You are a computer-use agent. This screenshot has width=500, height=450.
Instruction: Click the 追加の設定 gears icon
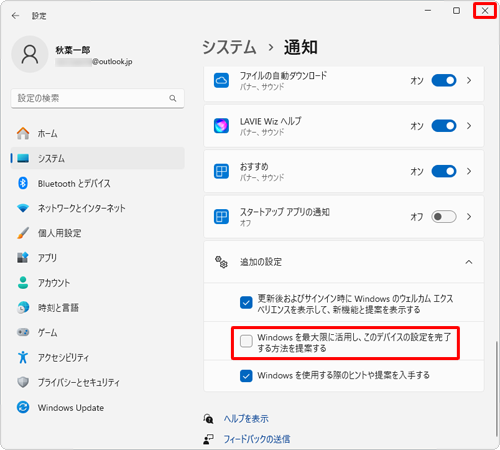pos(221,262)
